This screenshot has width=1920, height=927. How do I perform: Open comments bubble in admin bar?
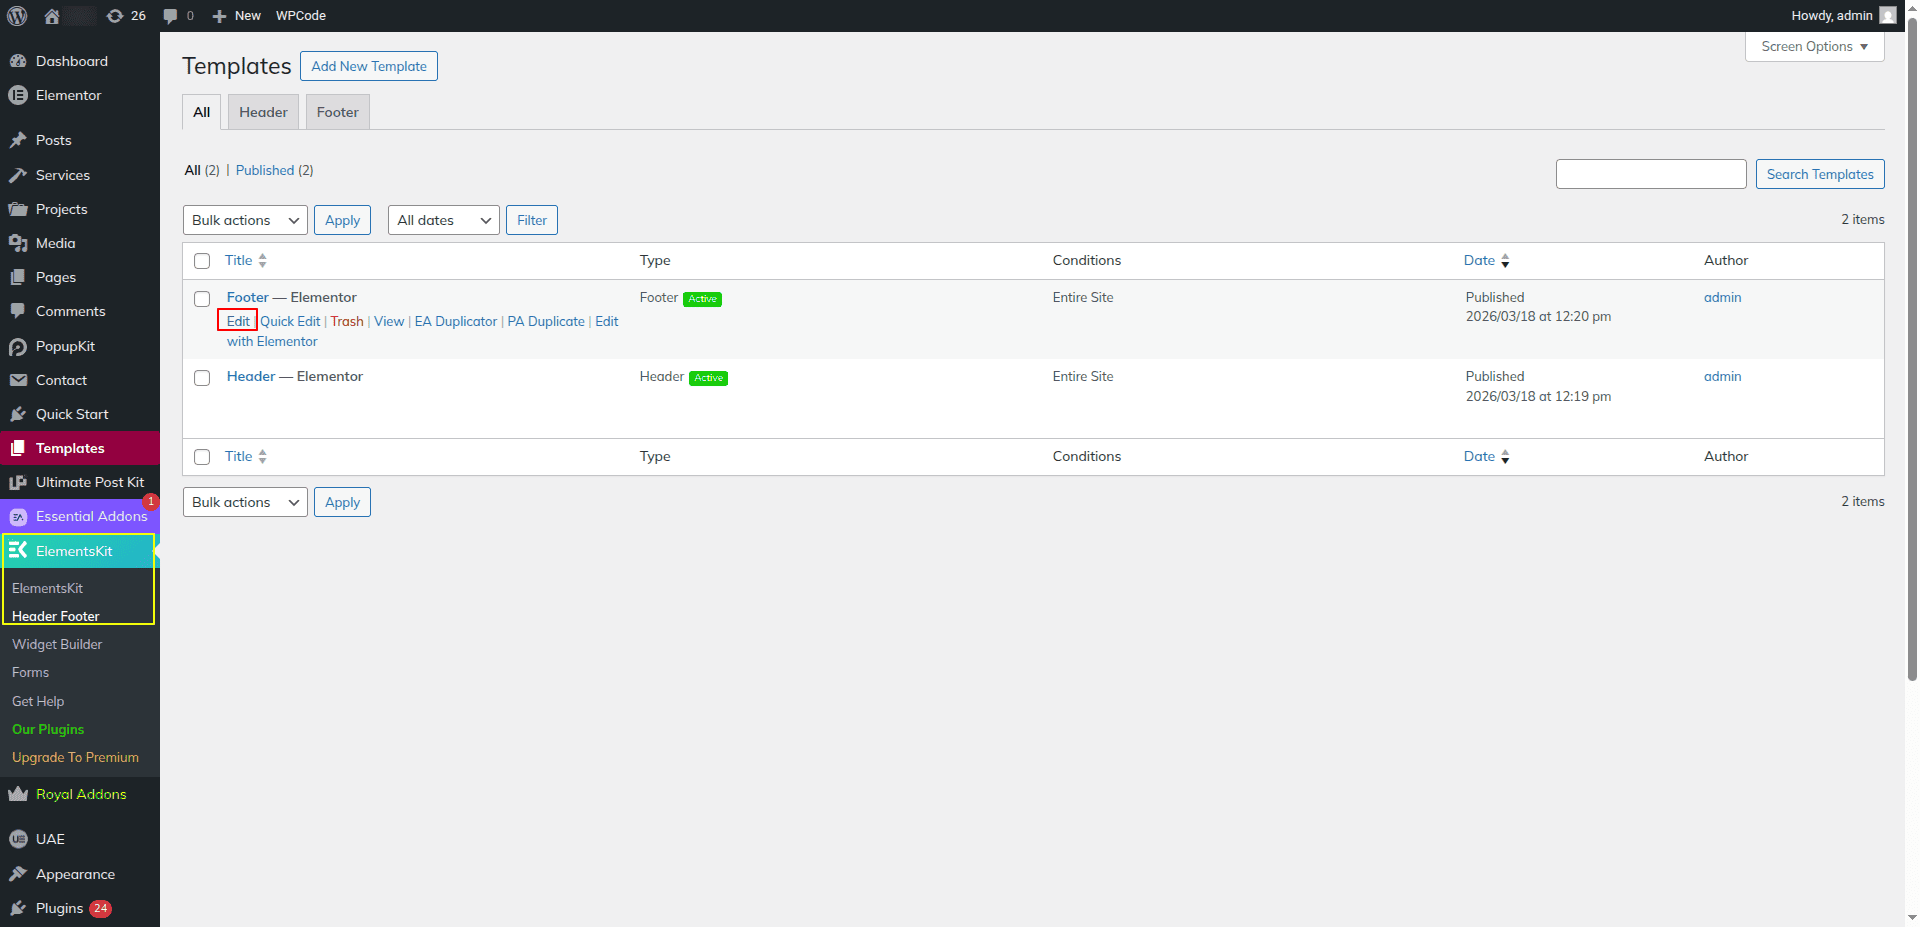170,16
